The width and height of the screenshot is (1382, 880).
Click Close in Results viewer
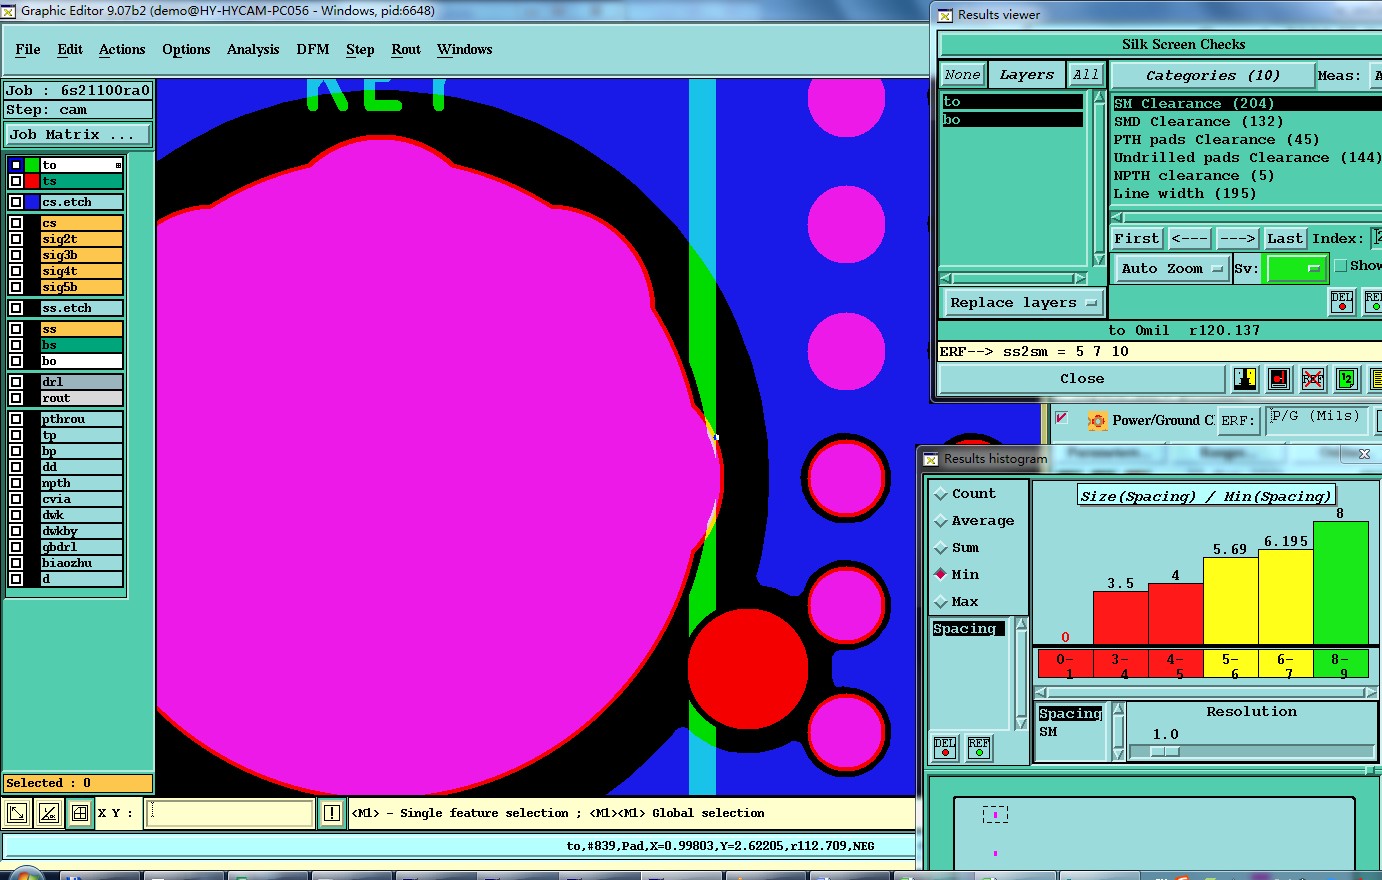pos(1082,379)
